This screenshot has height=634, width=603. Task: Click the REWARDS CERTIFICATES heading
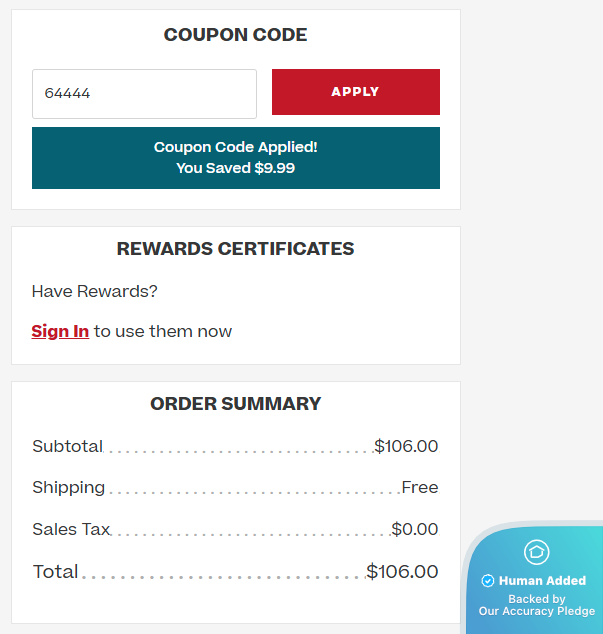236,249
